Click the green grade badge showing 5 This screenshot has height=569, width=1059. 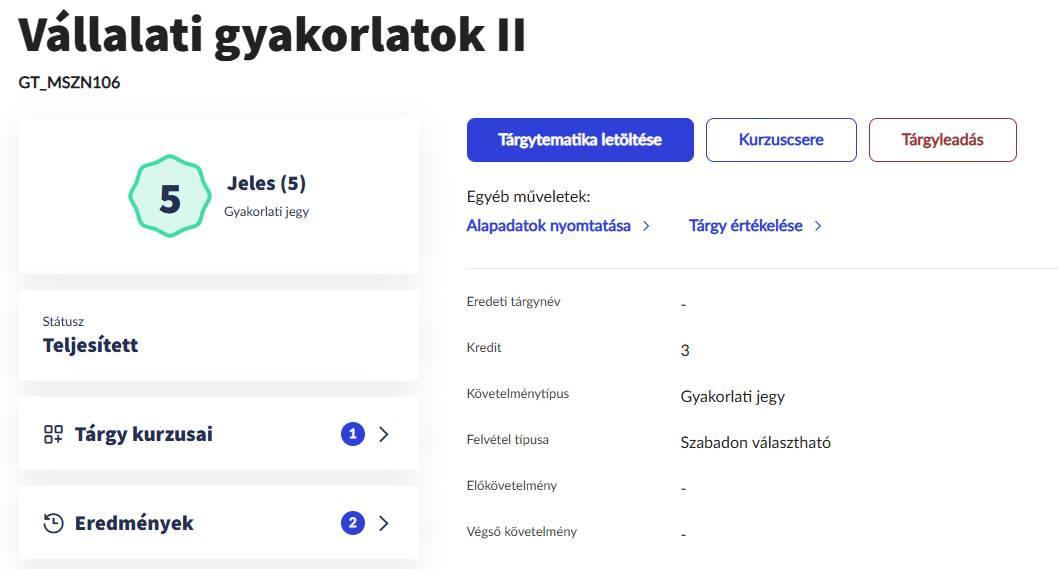tap(170, 197)
